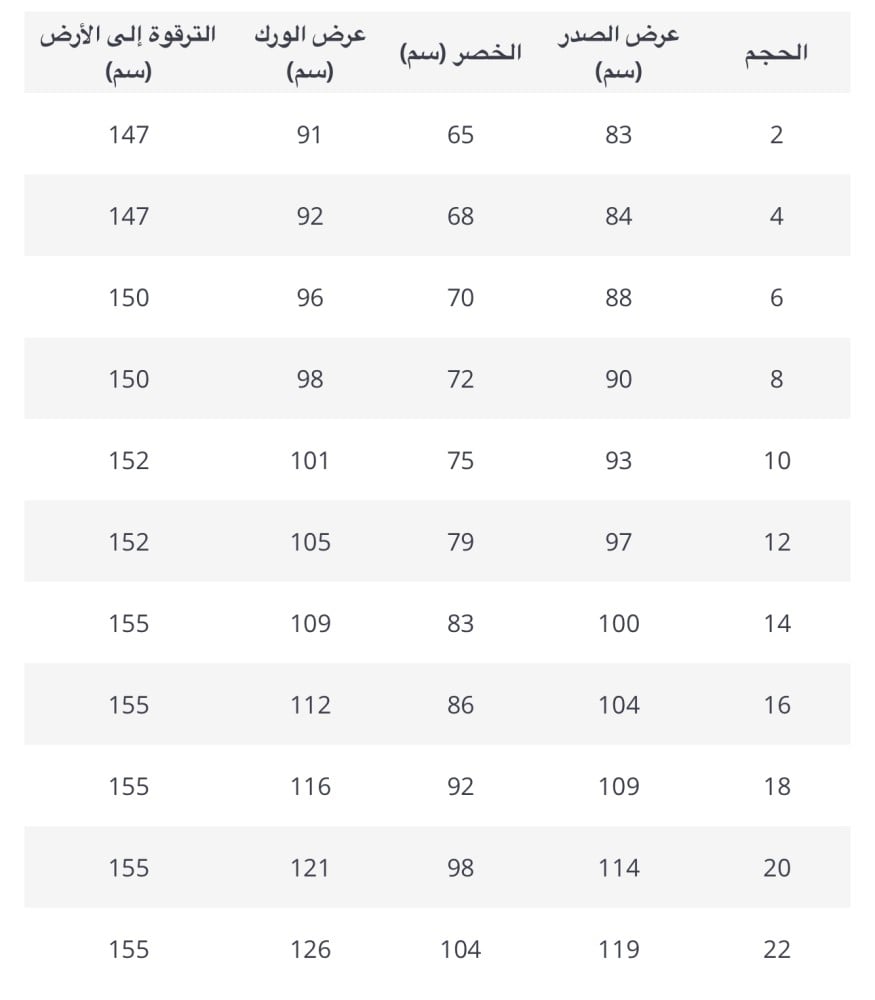Select size 22 in the الحجم column

(776, 950)
